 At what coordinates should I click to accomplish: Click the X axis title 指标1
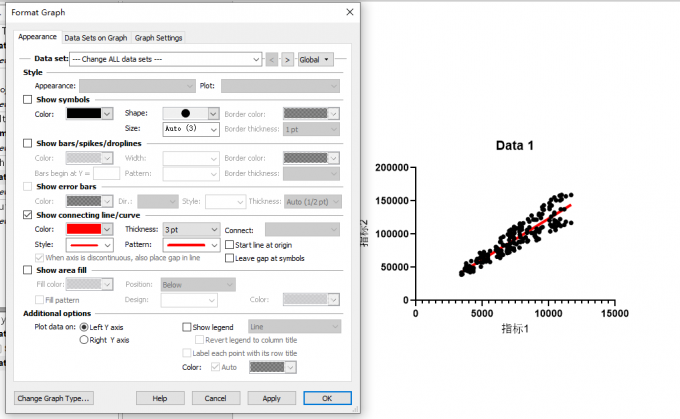pos(515,329)
